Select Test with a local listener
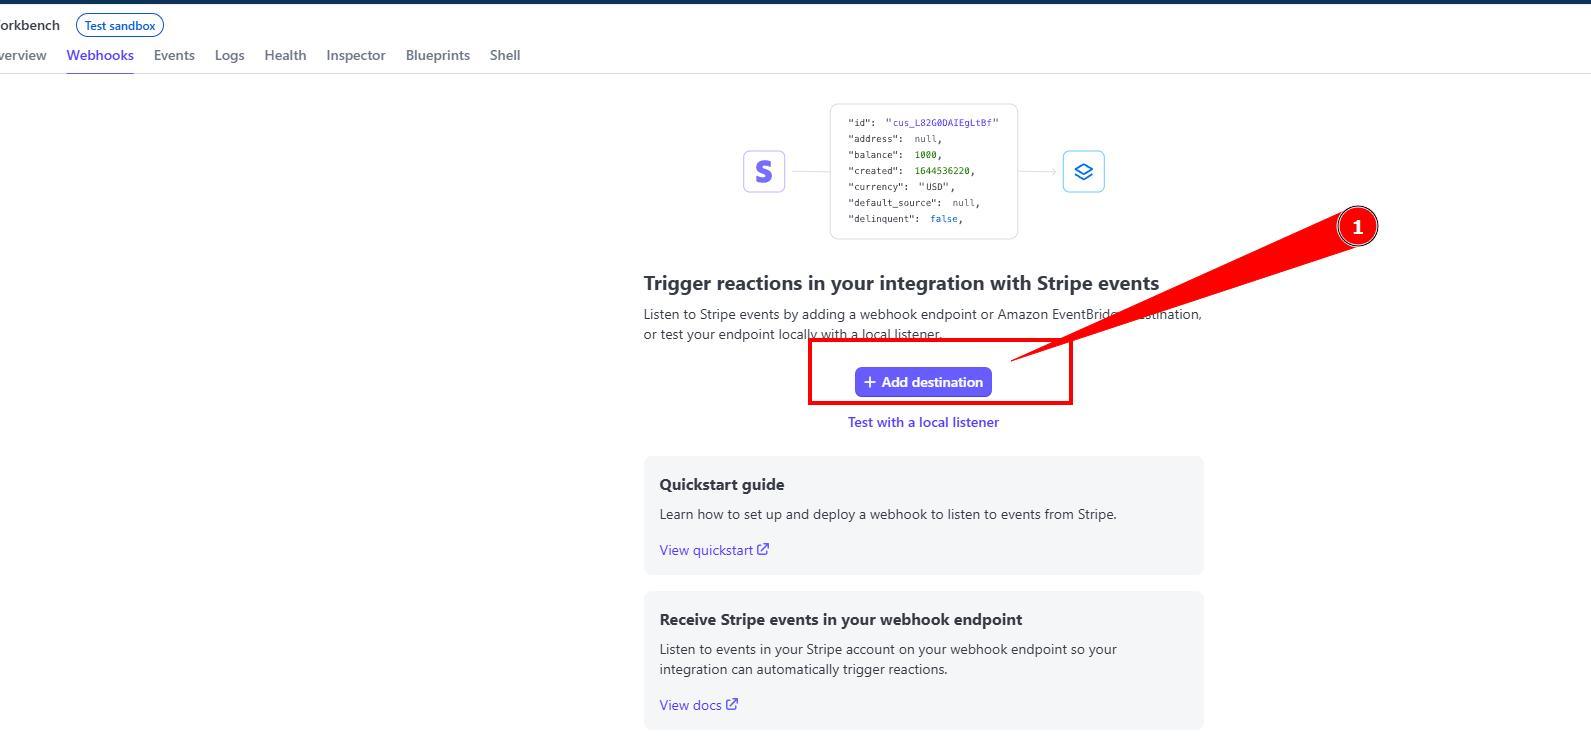Image resolution: width=1591 pixels, height=745 pixels. pos(923,422)
